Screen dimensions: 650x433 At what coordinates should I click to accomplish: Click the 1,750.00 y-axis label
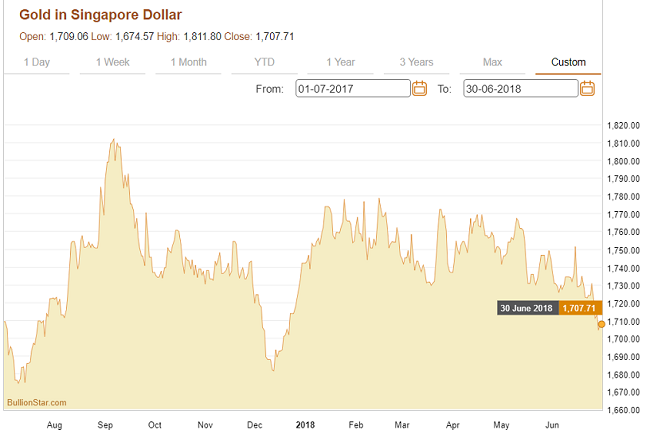pos(623,250)
